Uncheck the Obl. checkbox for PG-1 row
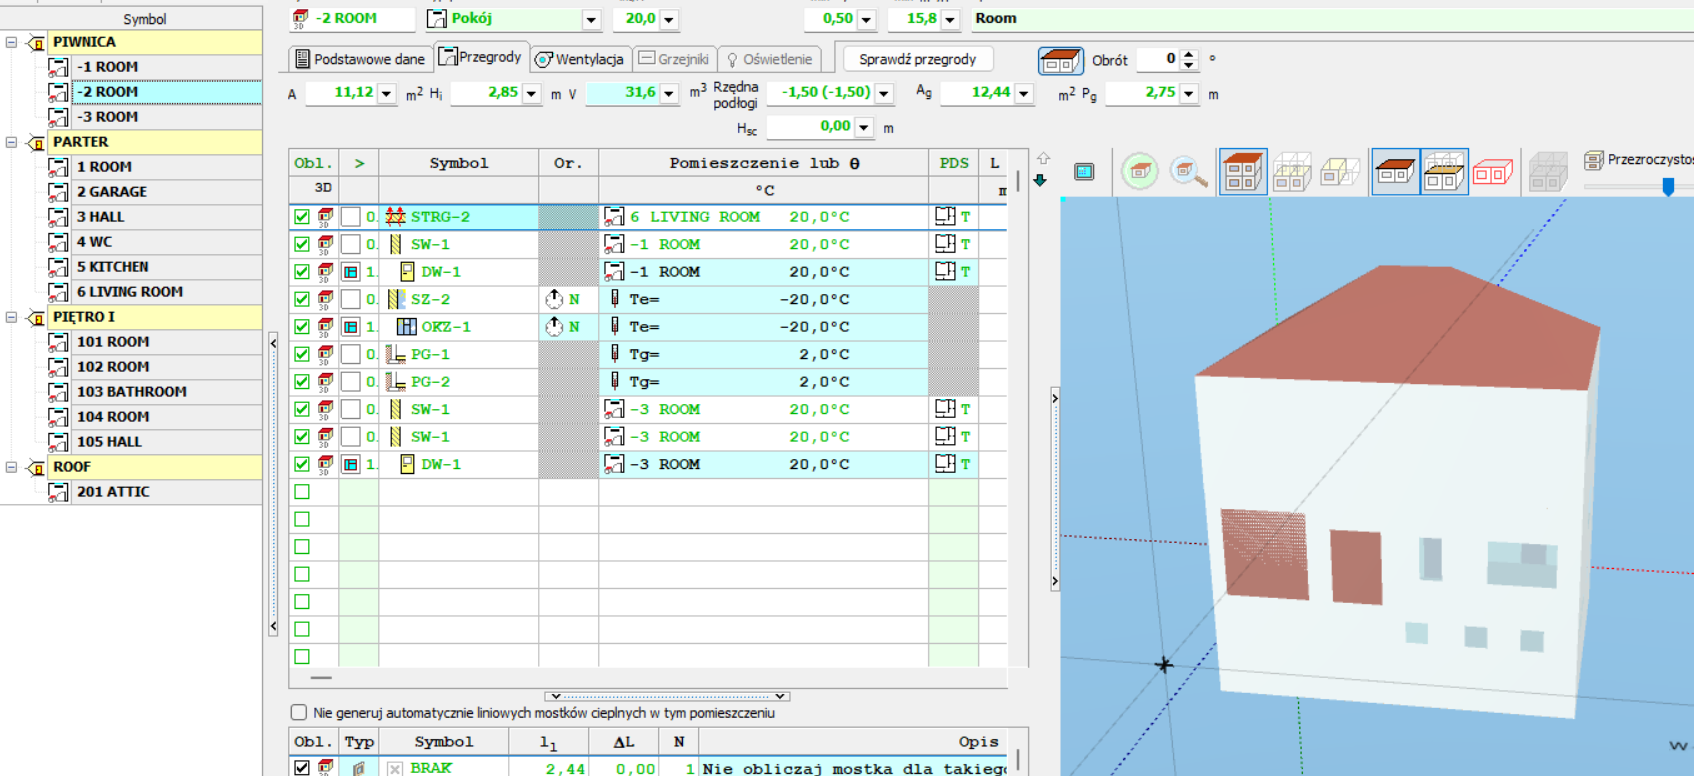This screenshot has width=1694, height=776. click(302, 354)
